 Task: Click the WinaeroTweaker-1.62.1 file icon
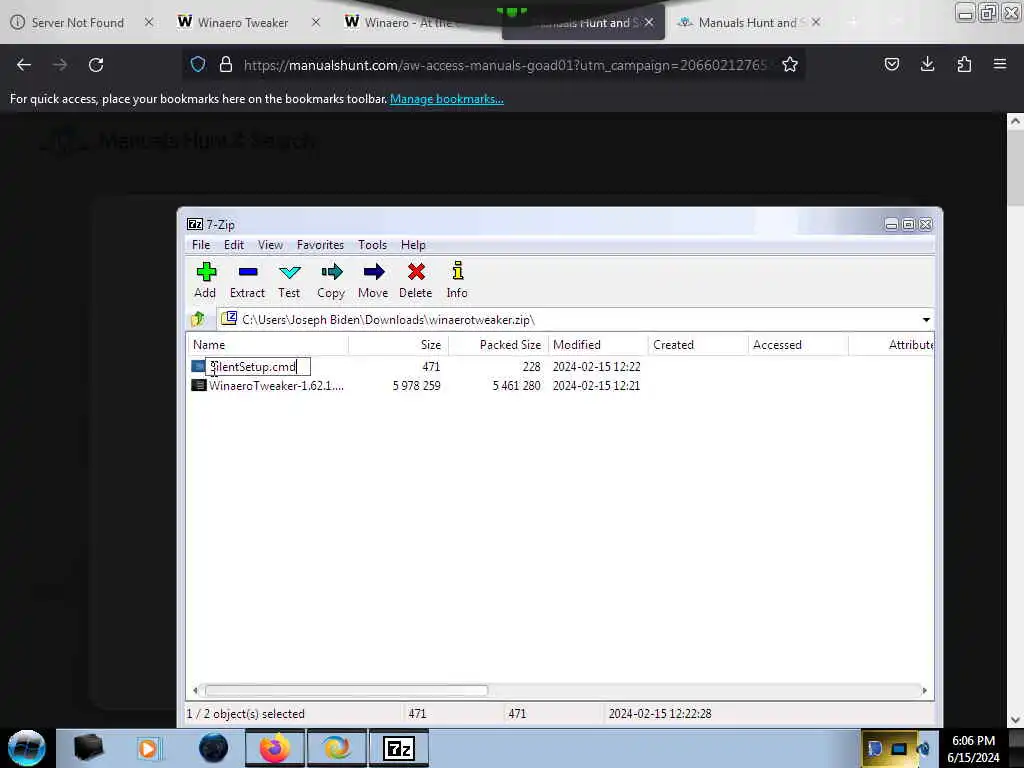(x=199, y=385)
